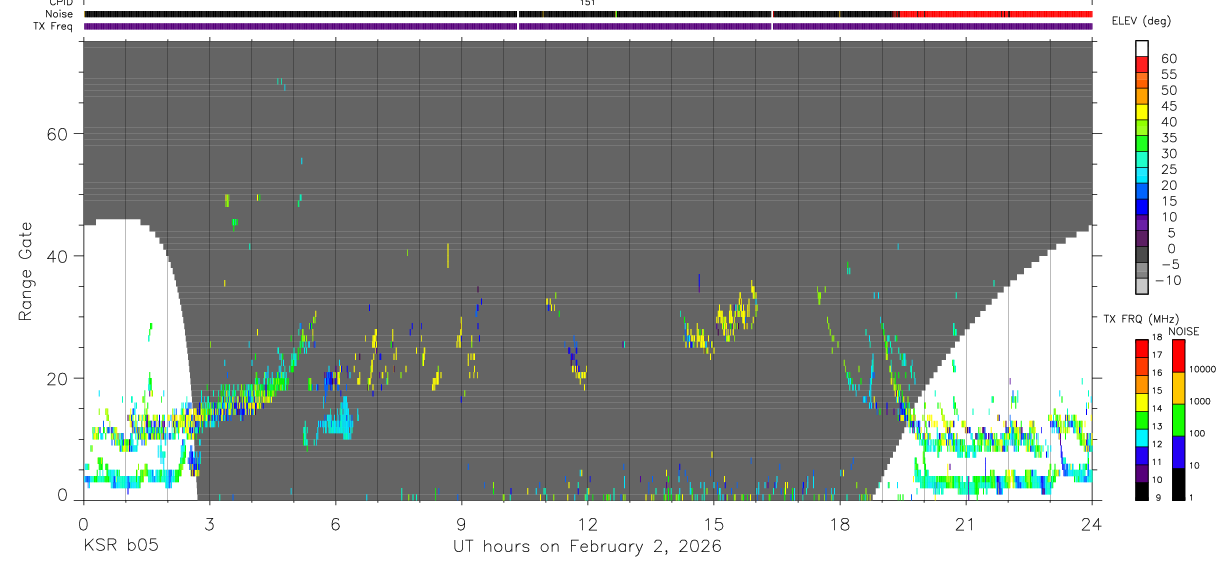Viewport: 1228px width, 567px height.
Task: Click the "Noise" row label at top left
Action: pyautogui.click(x=61, y=14)
